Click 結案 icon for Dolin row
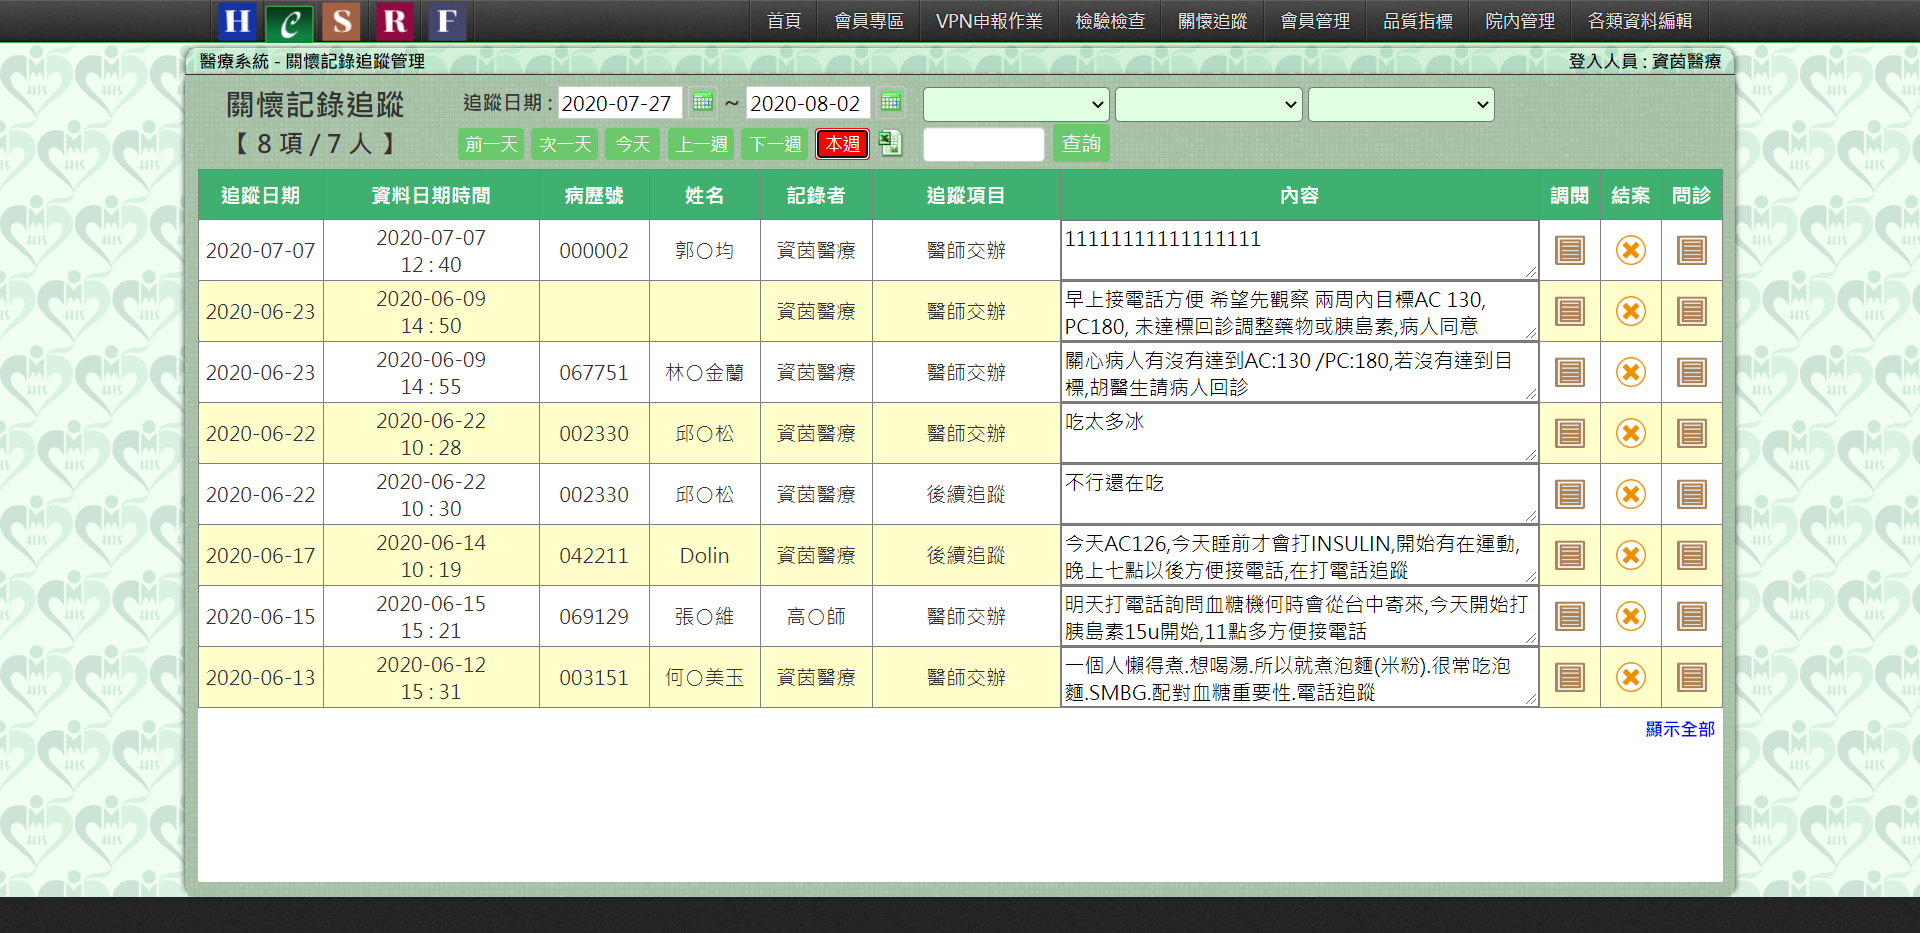 point(1631,555)
